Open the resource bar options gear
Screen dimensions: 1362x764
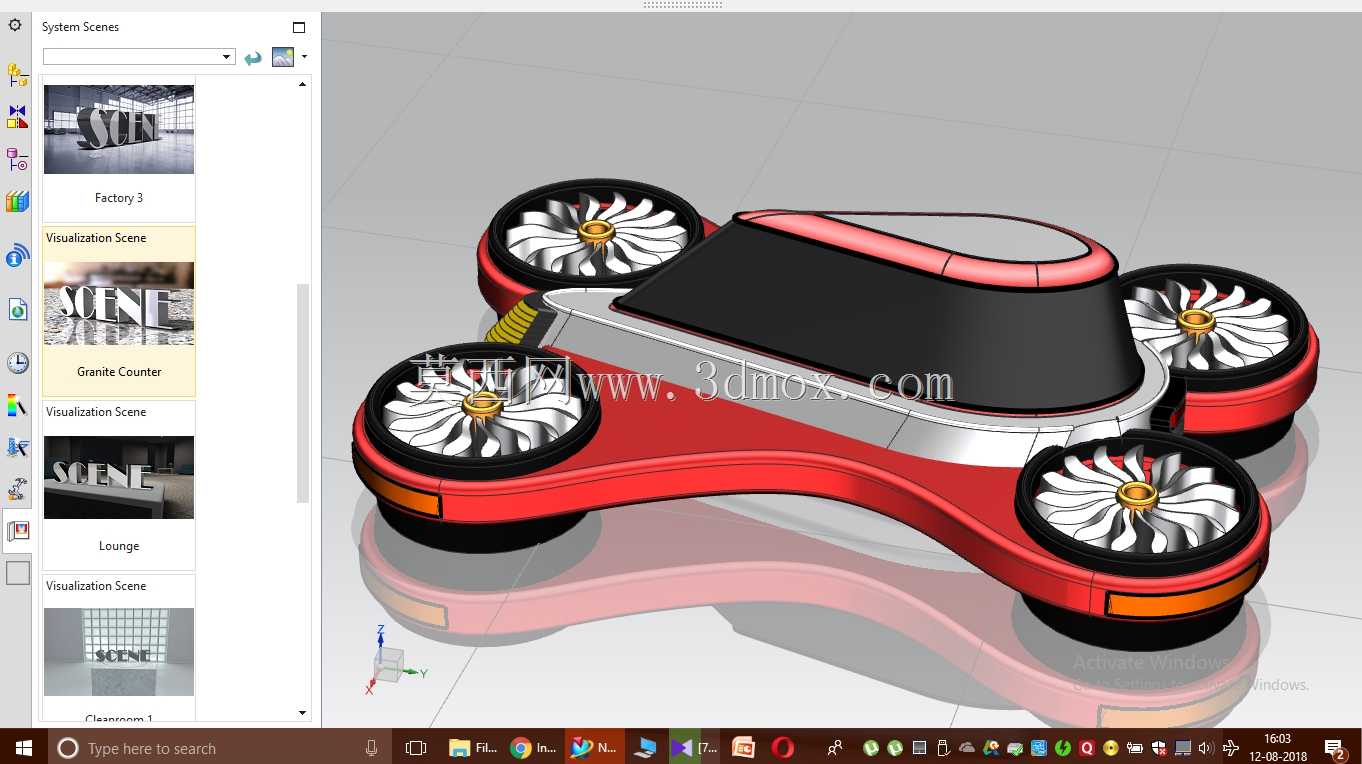[15, 25]
